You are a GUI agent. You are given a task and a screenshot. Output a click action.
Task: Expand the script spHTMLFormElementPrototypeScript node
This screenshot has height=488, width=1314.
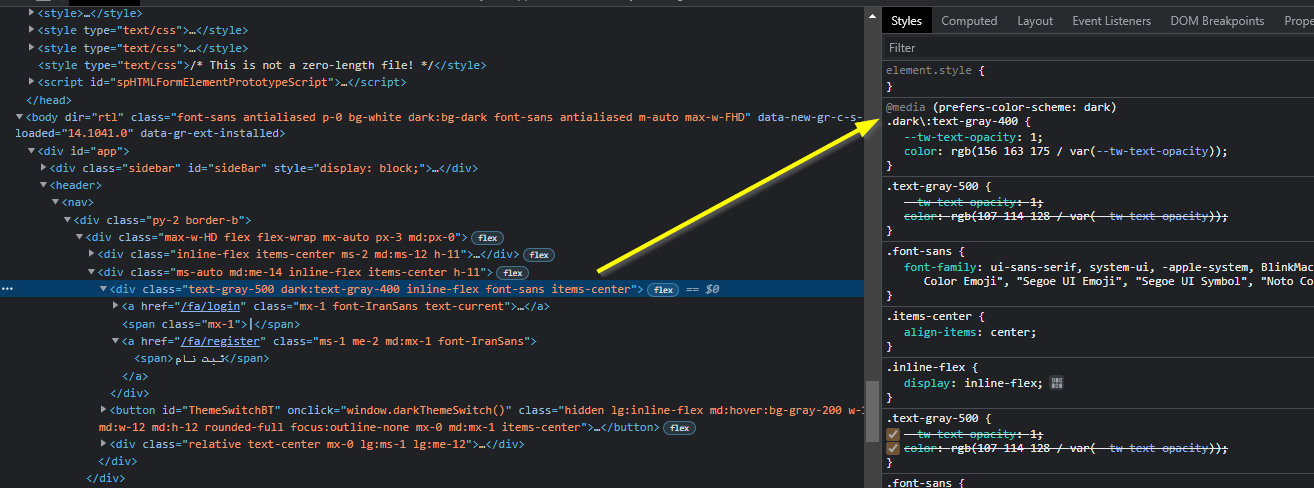[x=31, y=82]
